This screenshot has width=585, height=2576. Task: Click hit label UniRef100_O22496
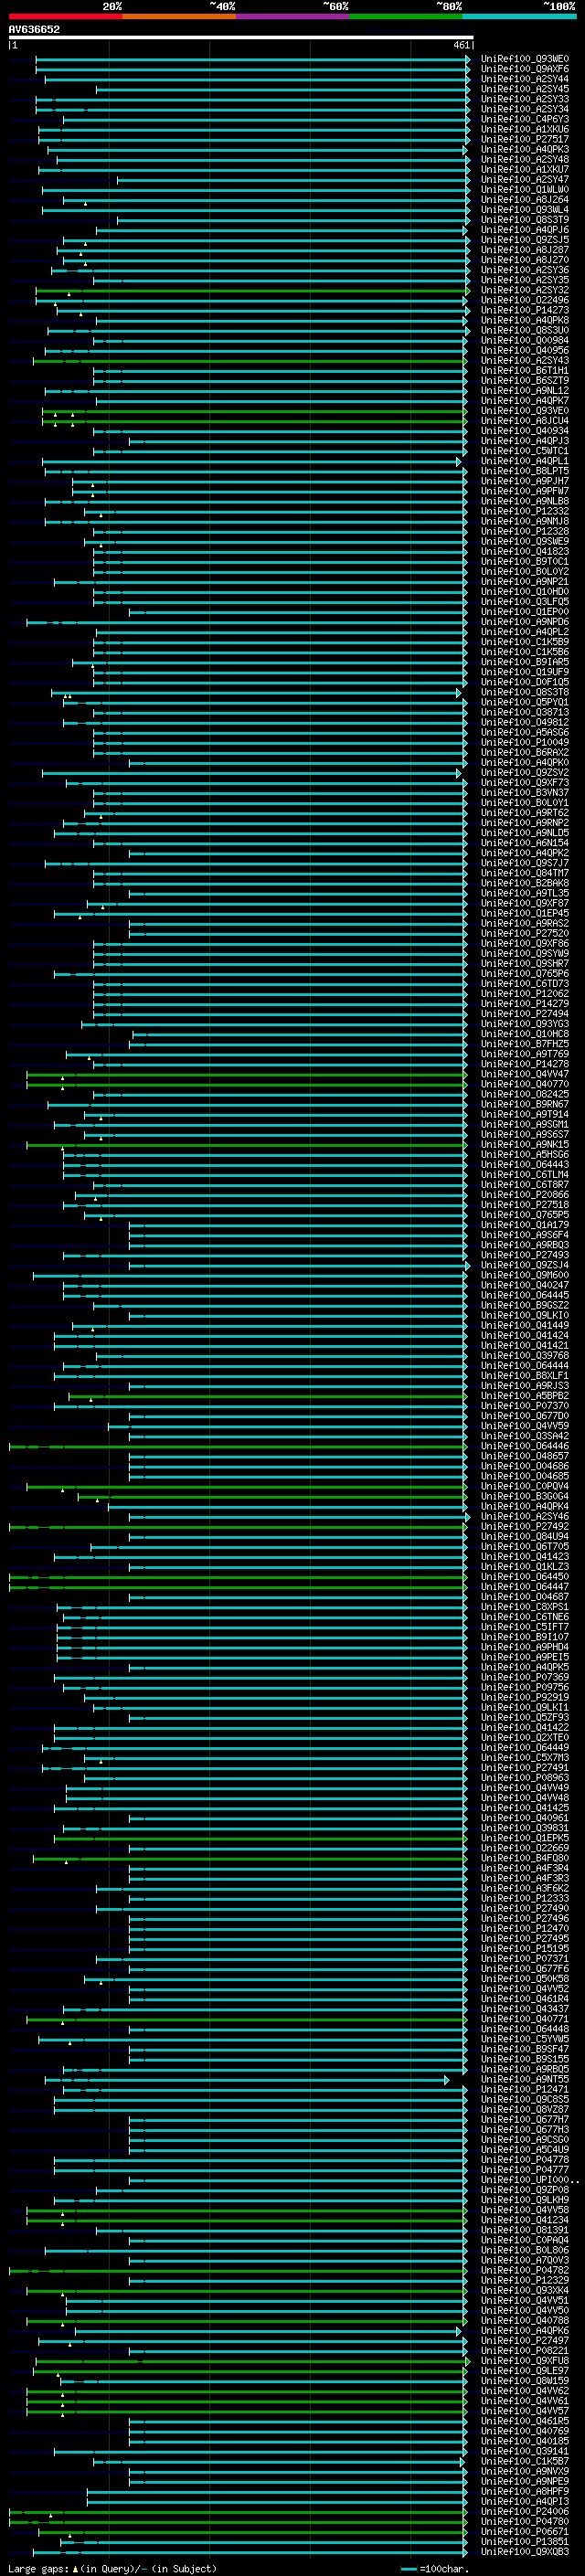tap(525, 300)
